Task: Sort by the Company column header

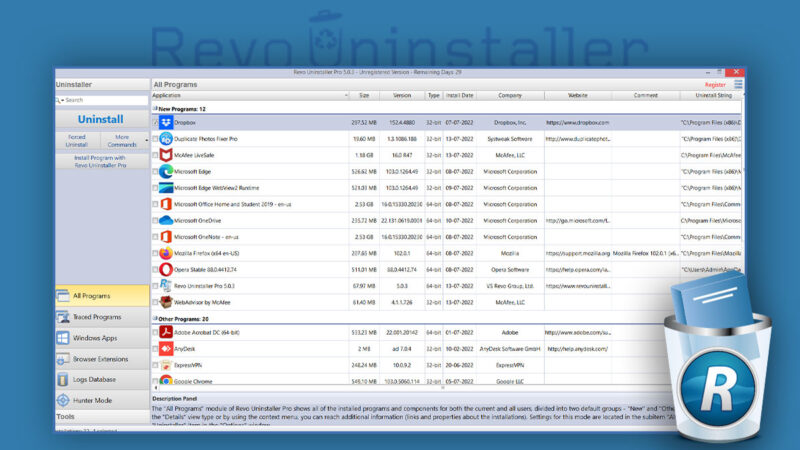Action: point(510,95)
